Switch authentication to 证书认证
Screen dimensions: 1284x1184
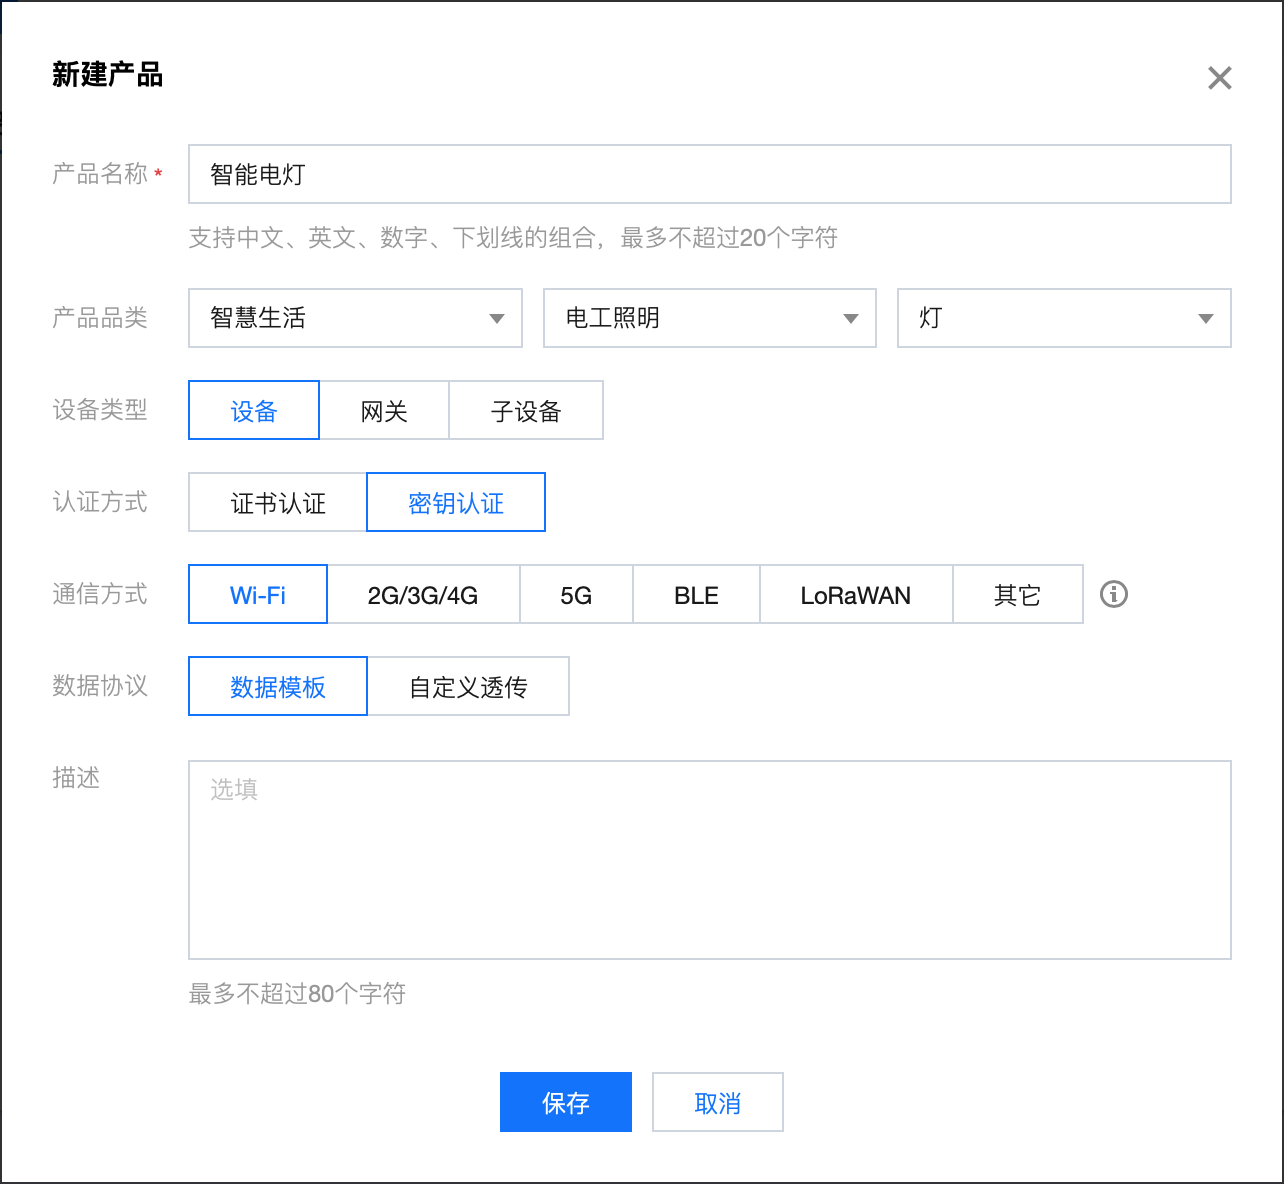tap(278, 502)
